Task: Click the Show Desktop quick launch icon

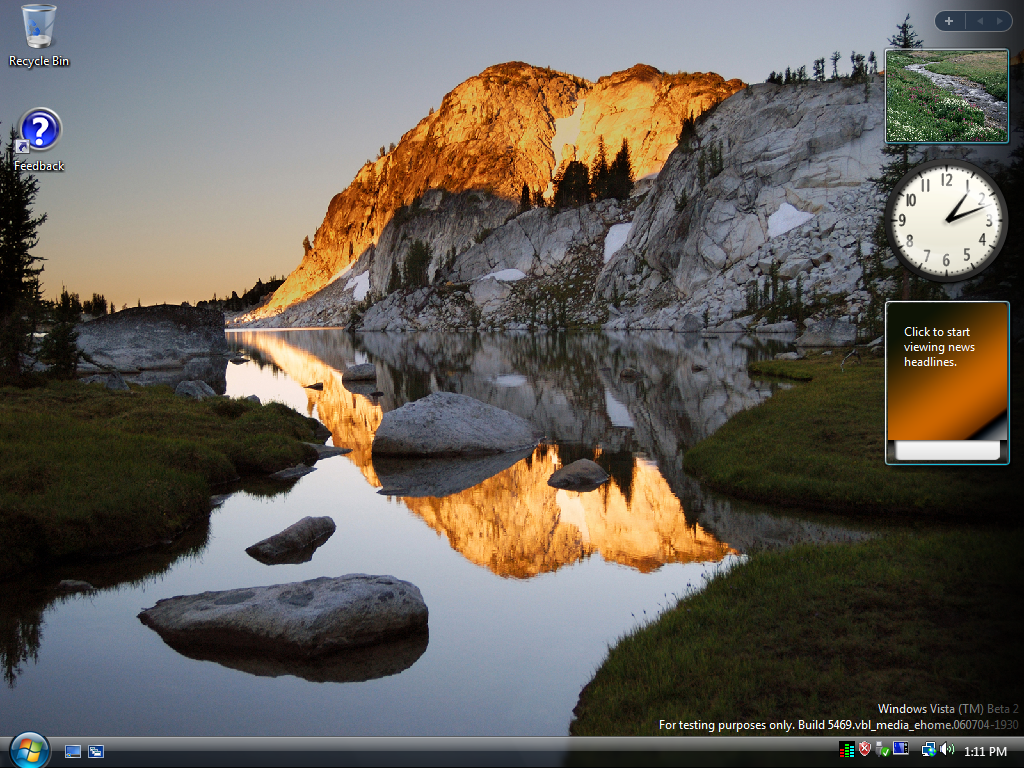Action: (x=73, y=752)
